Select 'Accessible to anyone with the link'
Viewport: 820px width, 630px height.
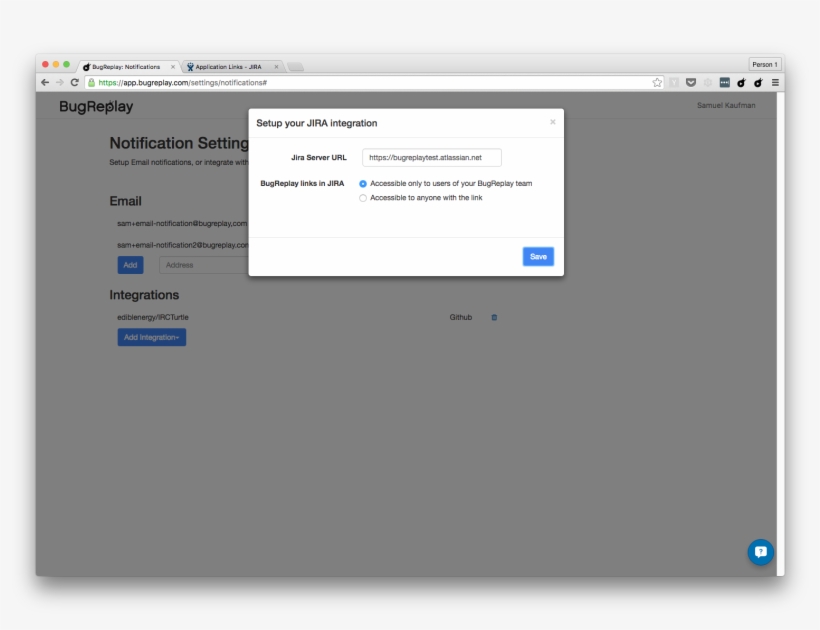363,198
